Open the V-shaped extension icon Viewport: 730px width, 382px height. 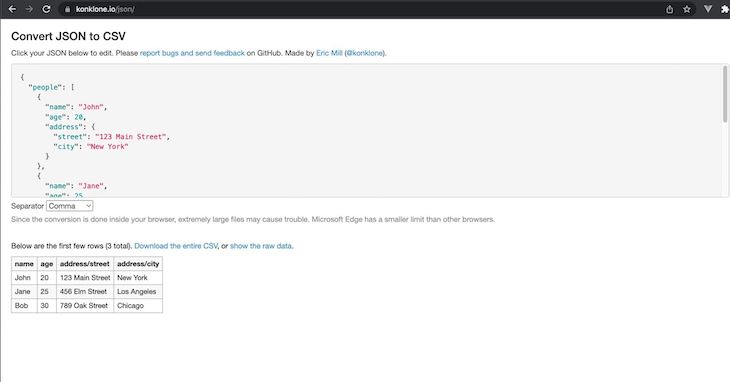point(708,9)
